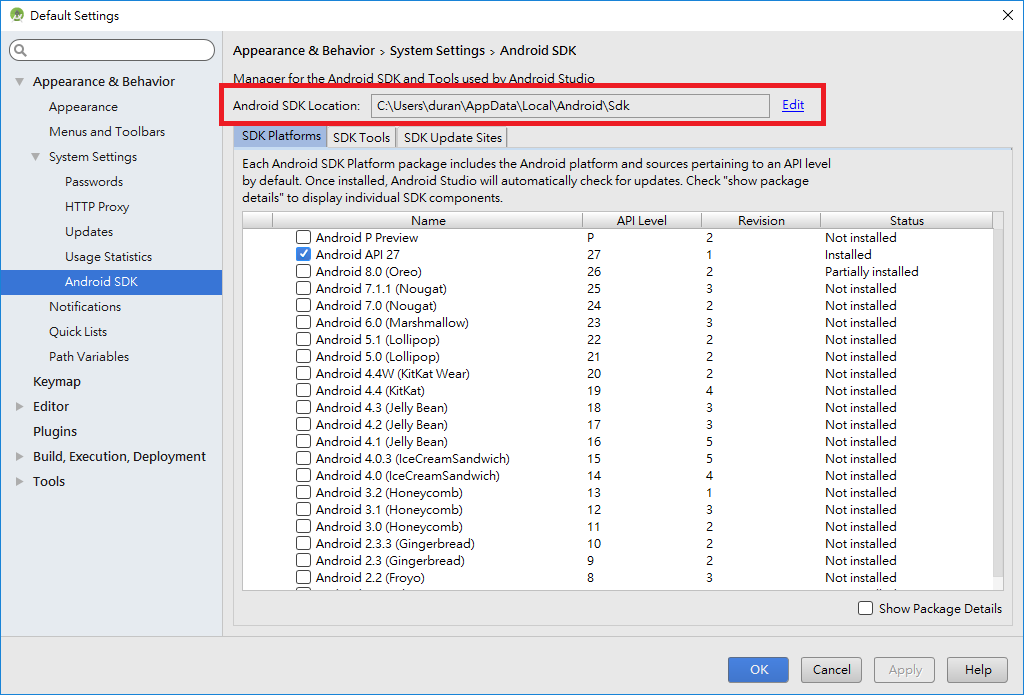This screenshot has height=695, width=1024.
Task: Check Android 8.0 (Oreo)
Action: tap(303, 271)
